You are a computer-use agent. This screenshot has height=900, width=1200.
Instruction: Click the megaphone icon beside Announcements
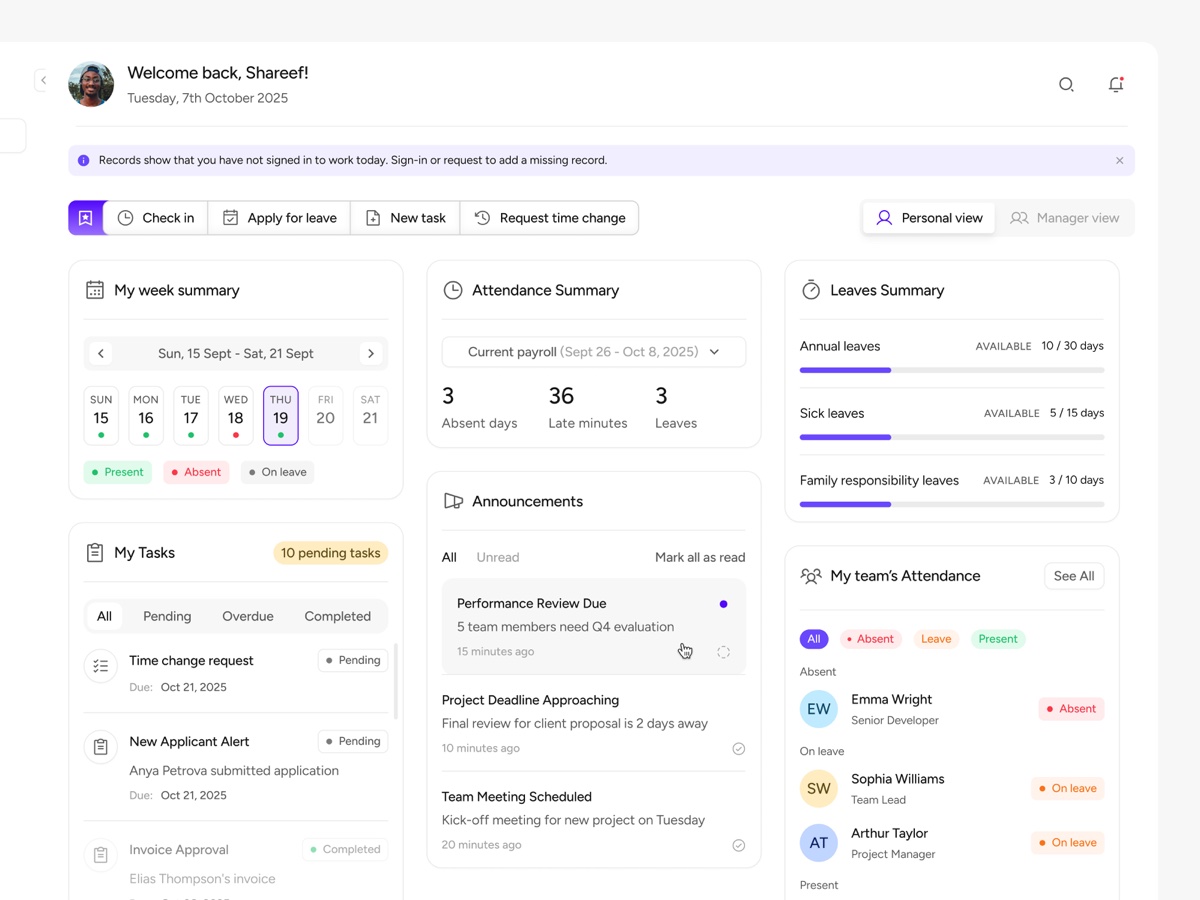(x=453, y=501)
